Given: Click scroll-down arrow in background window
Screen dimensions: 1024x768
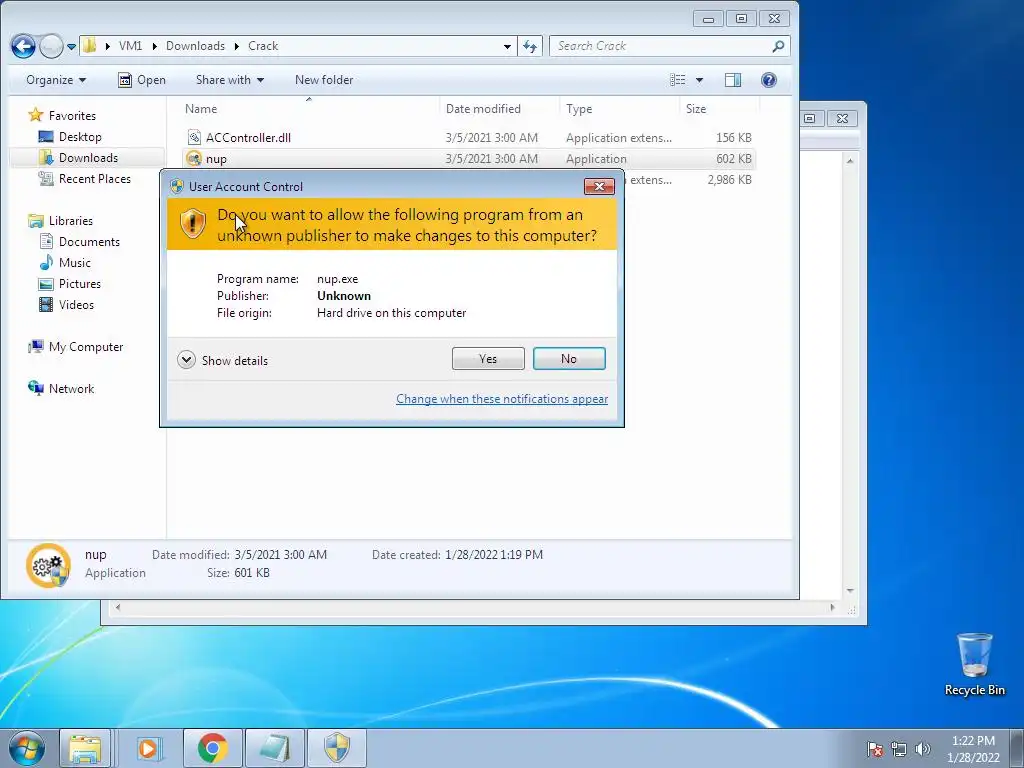Looking at the screenshot, I should (x=850, y=590).
